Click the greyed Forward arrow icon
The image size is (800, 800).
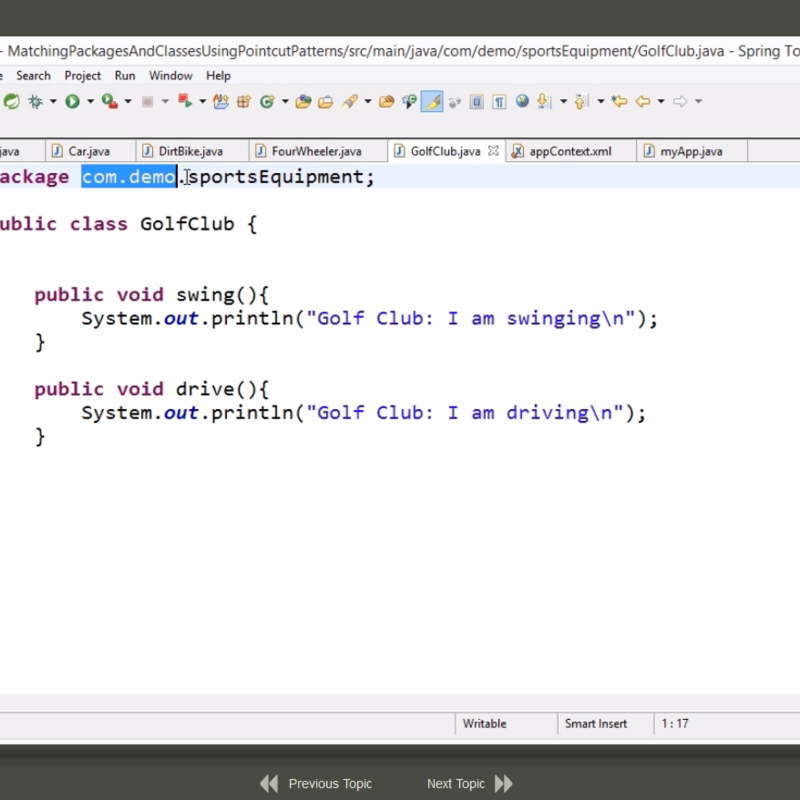pos(680,102)
